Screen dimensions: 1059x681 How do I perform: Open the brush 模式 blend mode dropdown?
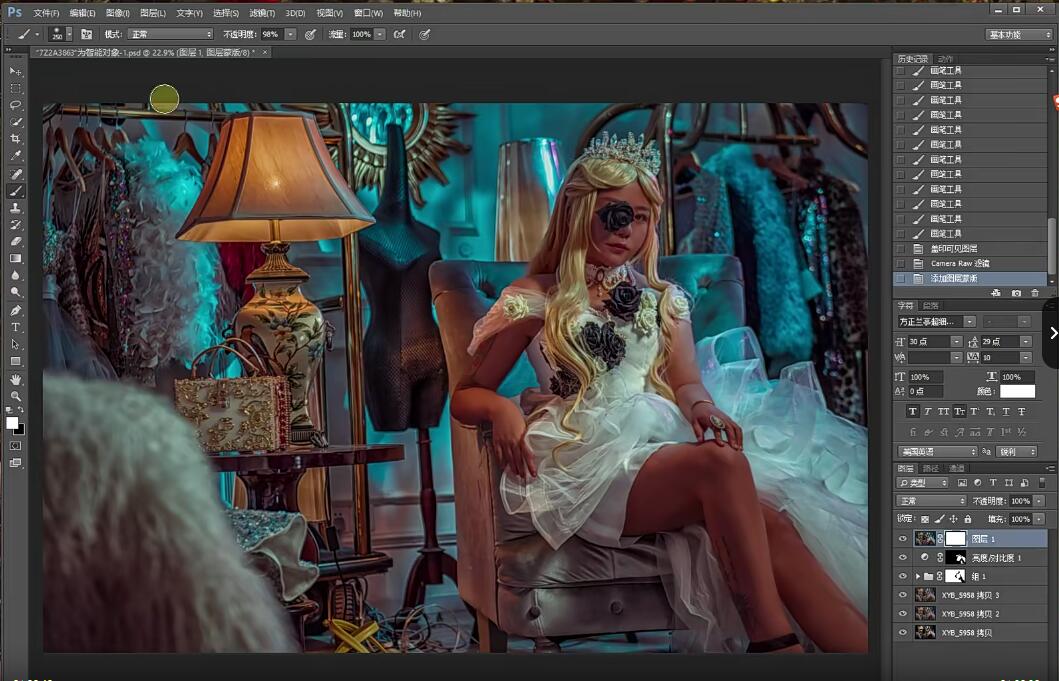tap(170, 34)
